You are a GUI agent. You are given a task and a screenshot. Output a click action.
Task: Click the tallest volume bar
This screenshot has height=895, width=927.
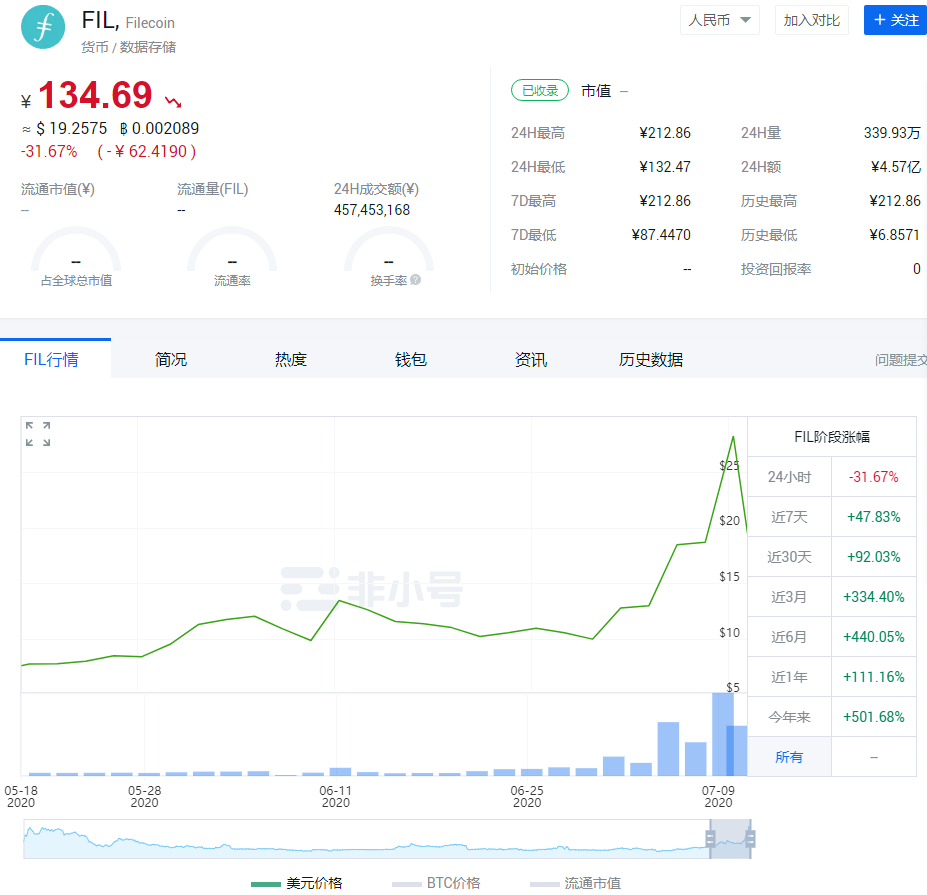722,734
